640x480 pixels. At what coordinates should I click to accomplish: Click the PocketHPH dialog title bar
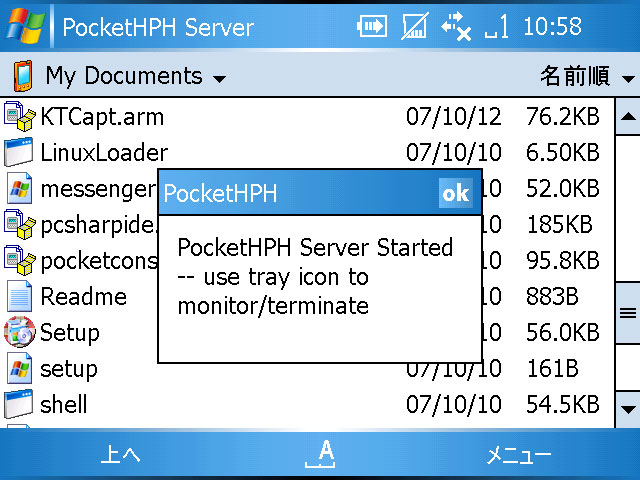[x=320, y=193]
